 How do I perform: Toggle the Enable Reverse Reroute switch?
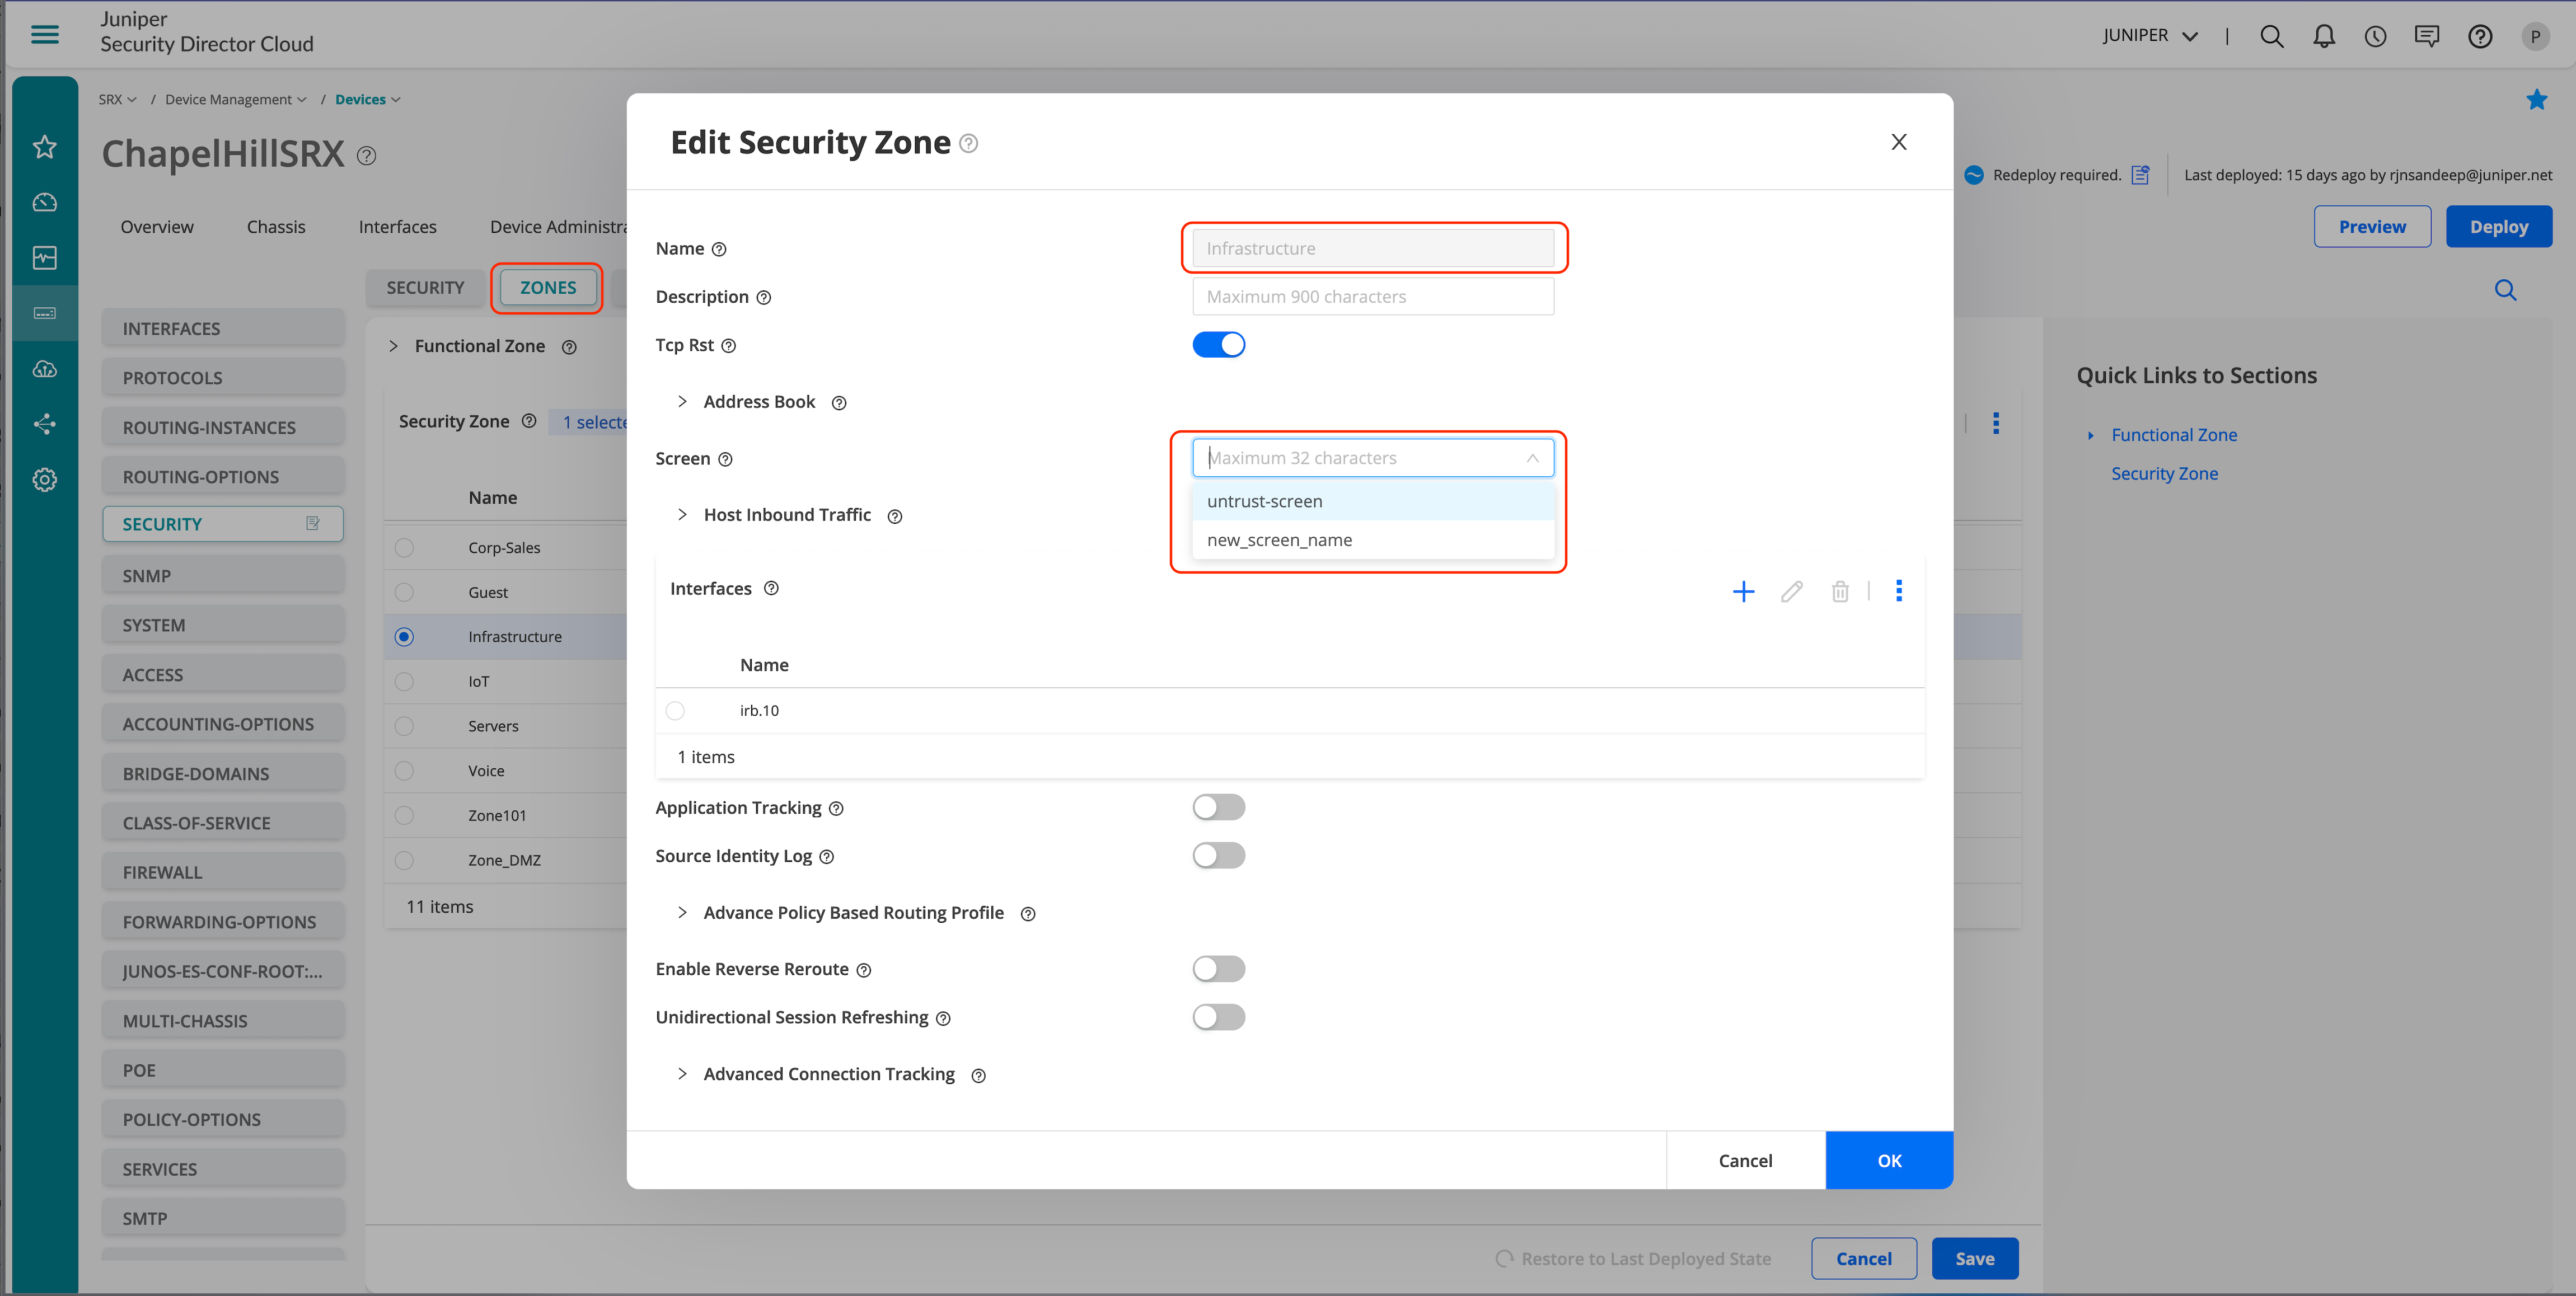tap(1218, 969)
